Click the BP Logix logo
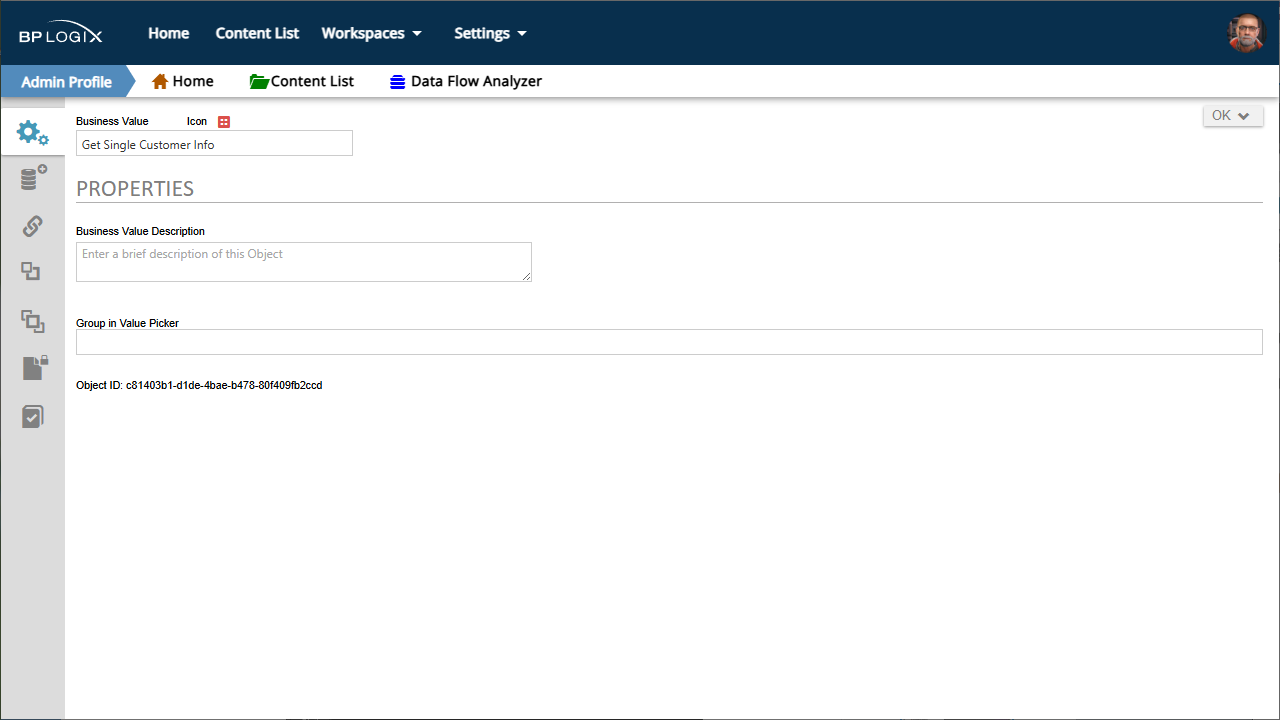This screenshot has height=720, width=1280. pyautogui.click(x=61, y=33)
